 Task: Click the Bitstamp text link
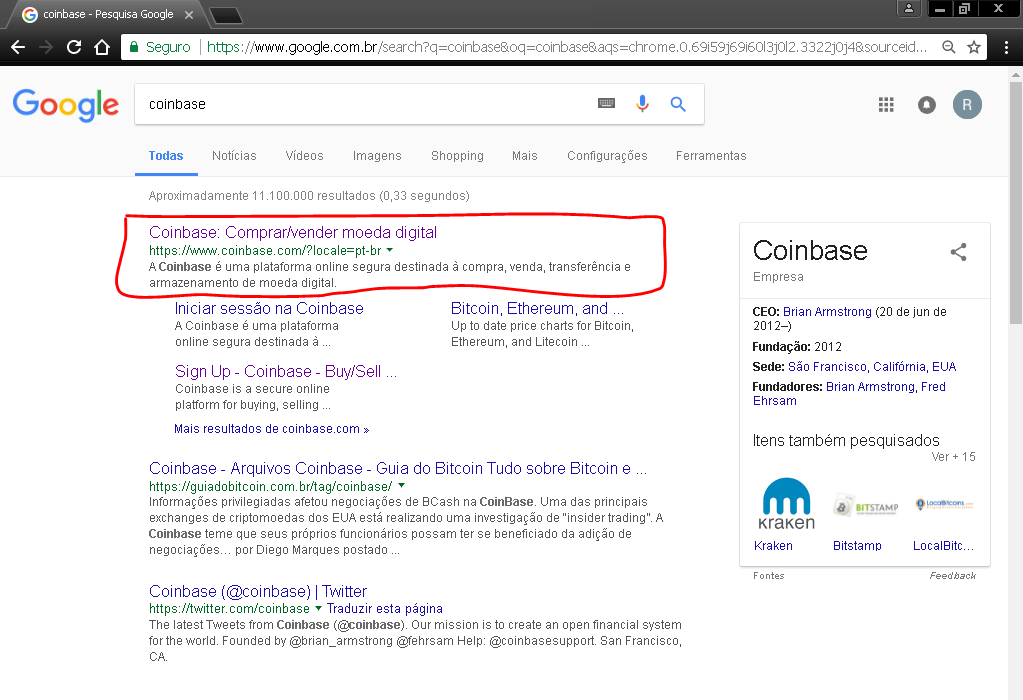point(857,546)
